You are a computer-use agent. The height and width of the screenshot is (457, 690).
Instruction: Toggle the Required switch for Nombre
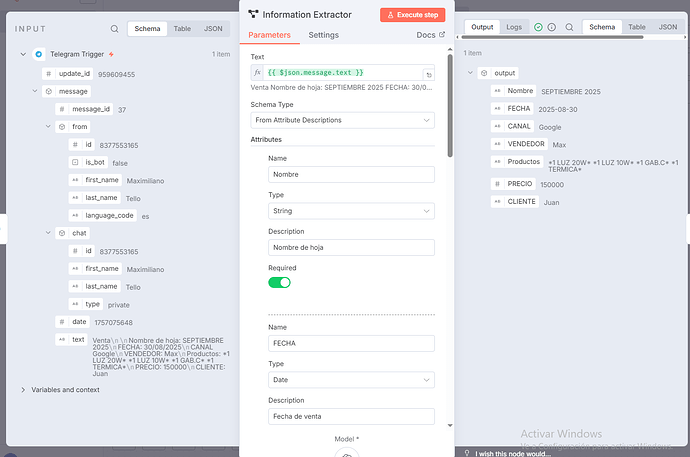pos(279,282)
